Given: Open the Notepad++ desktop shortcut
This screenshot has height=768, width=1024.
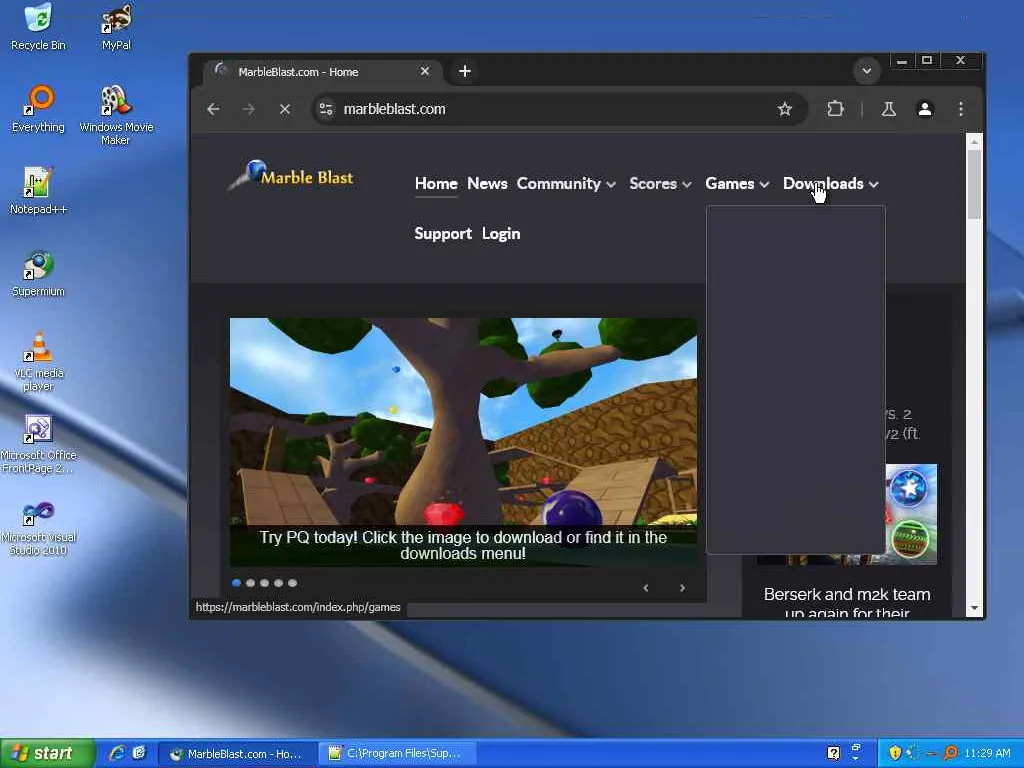Looking at the screenshot, I should 38,191.
